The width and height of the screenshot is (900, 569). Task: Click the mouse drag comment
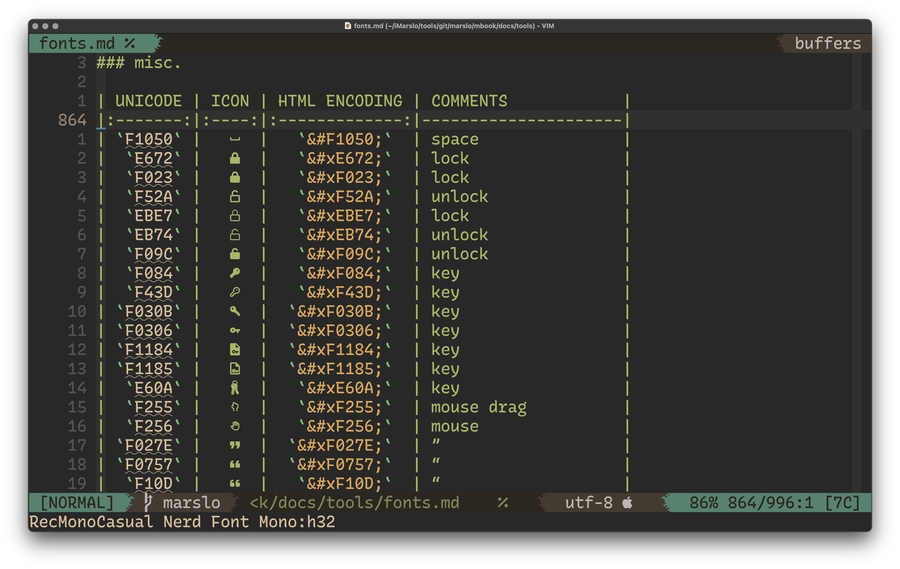(479, 407)
